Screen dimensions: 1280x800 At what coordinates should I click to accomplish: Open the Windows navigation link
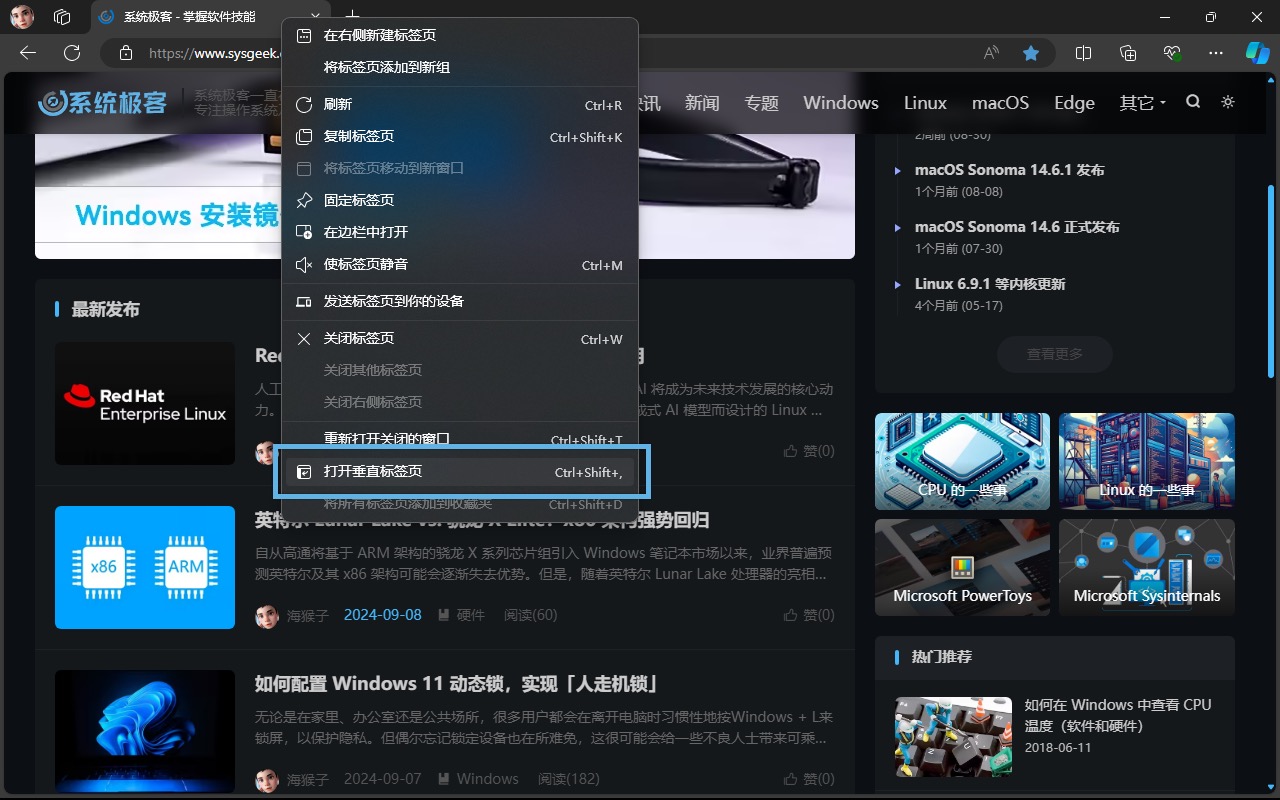point(841,102)
